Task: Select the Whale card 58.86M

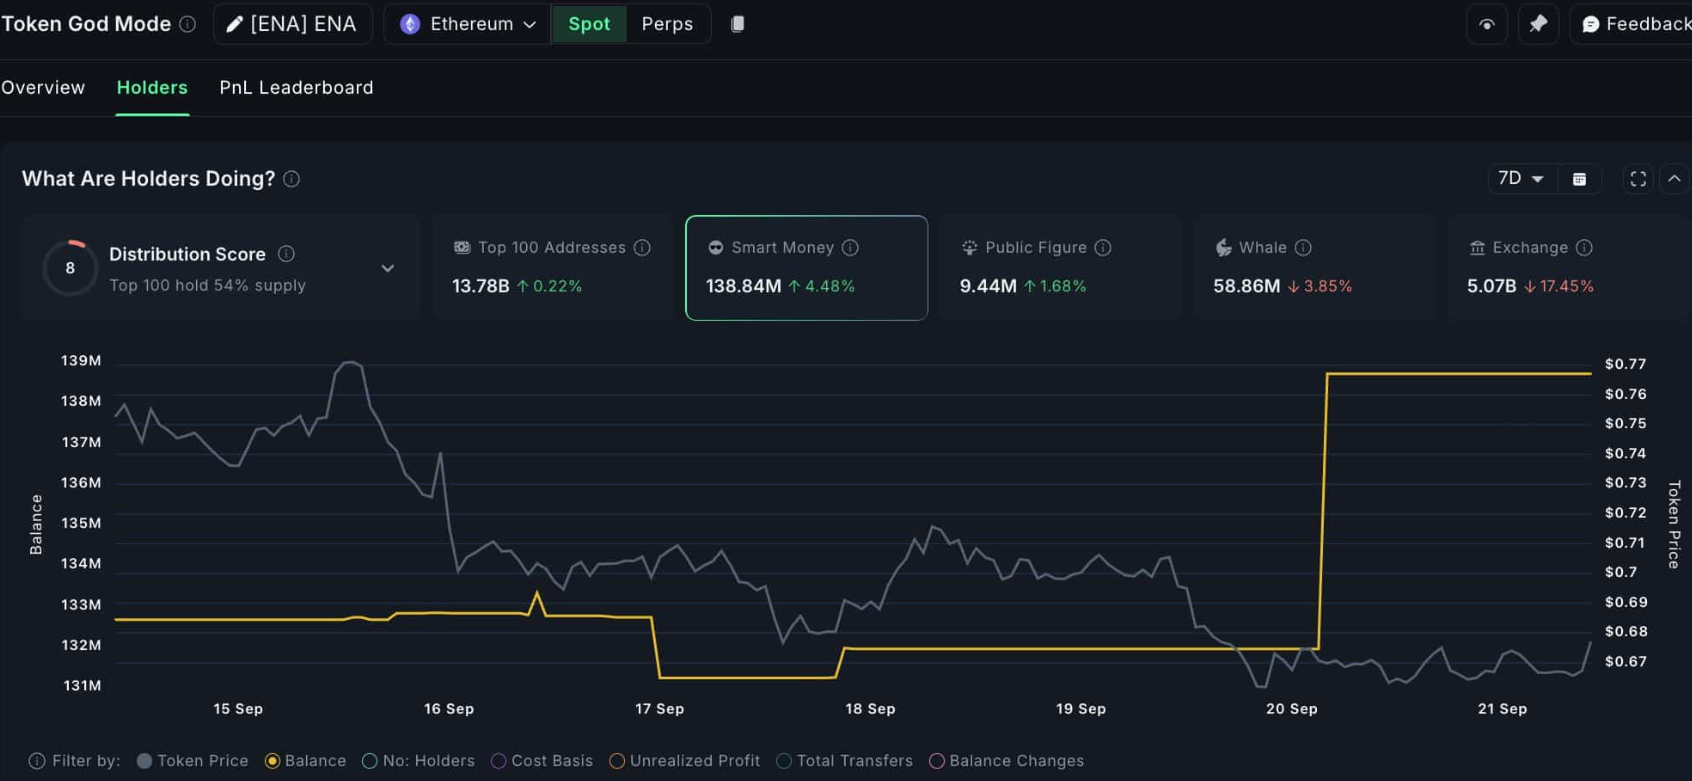Action: (x=1314, y=268)
